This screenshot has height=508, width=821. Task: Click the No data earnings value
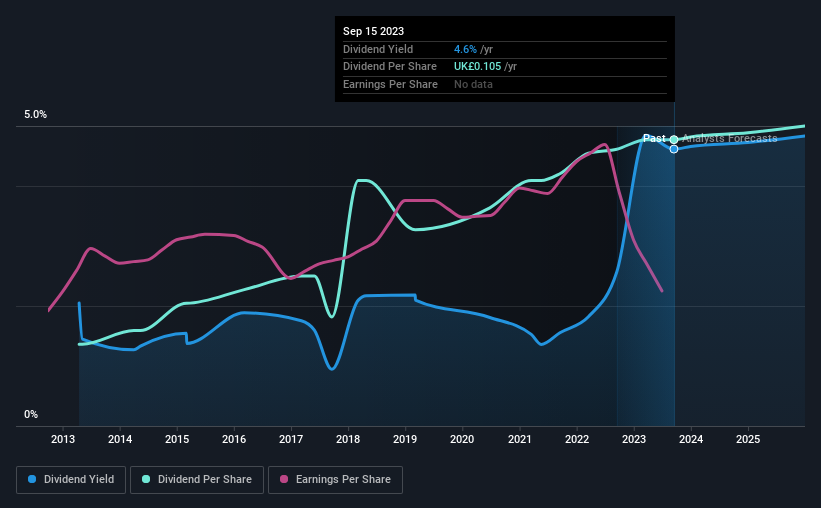coord(473,84)
